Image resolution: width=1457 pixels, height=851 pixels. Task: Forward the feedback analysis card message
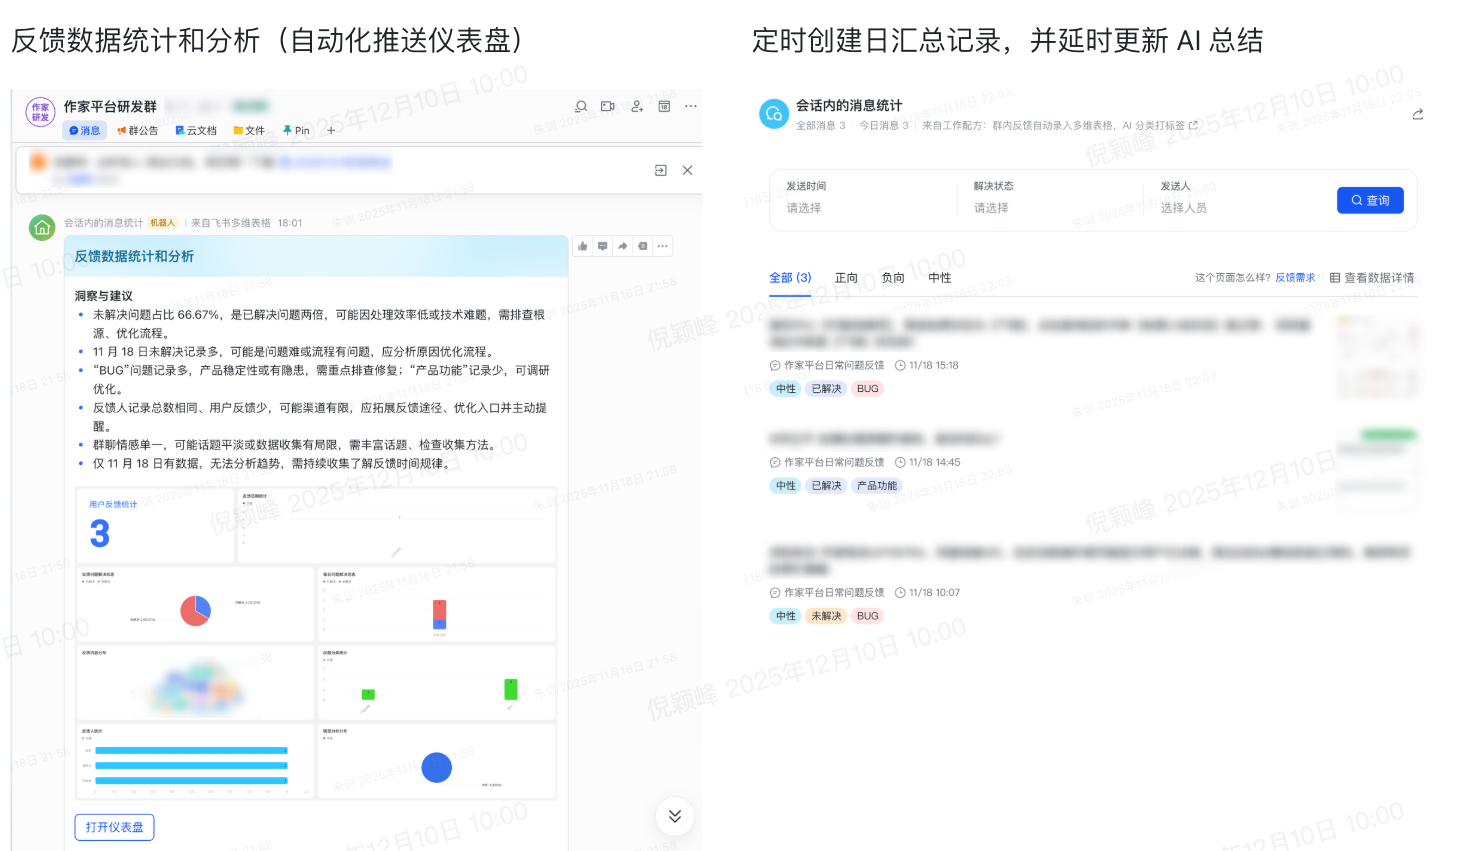click(623, 246)
